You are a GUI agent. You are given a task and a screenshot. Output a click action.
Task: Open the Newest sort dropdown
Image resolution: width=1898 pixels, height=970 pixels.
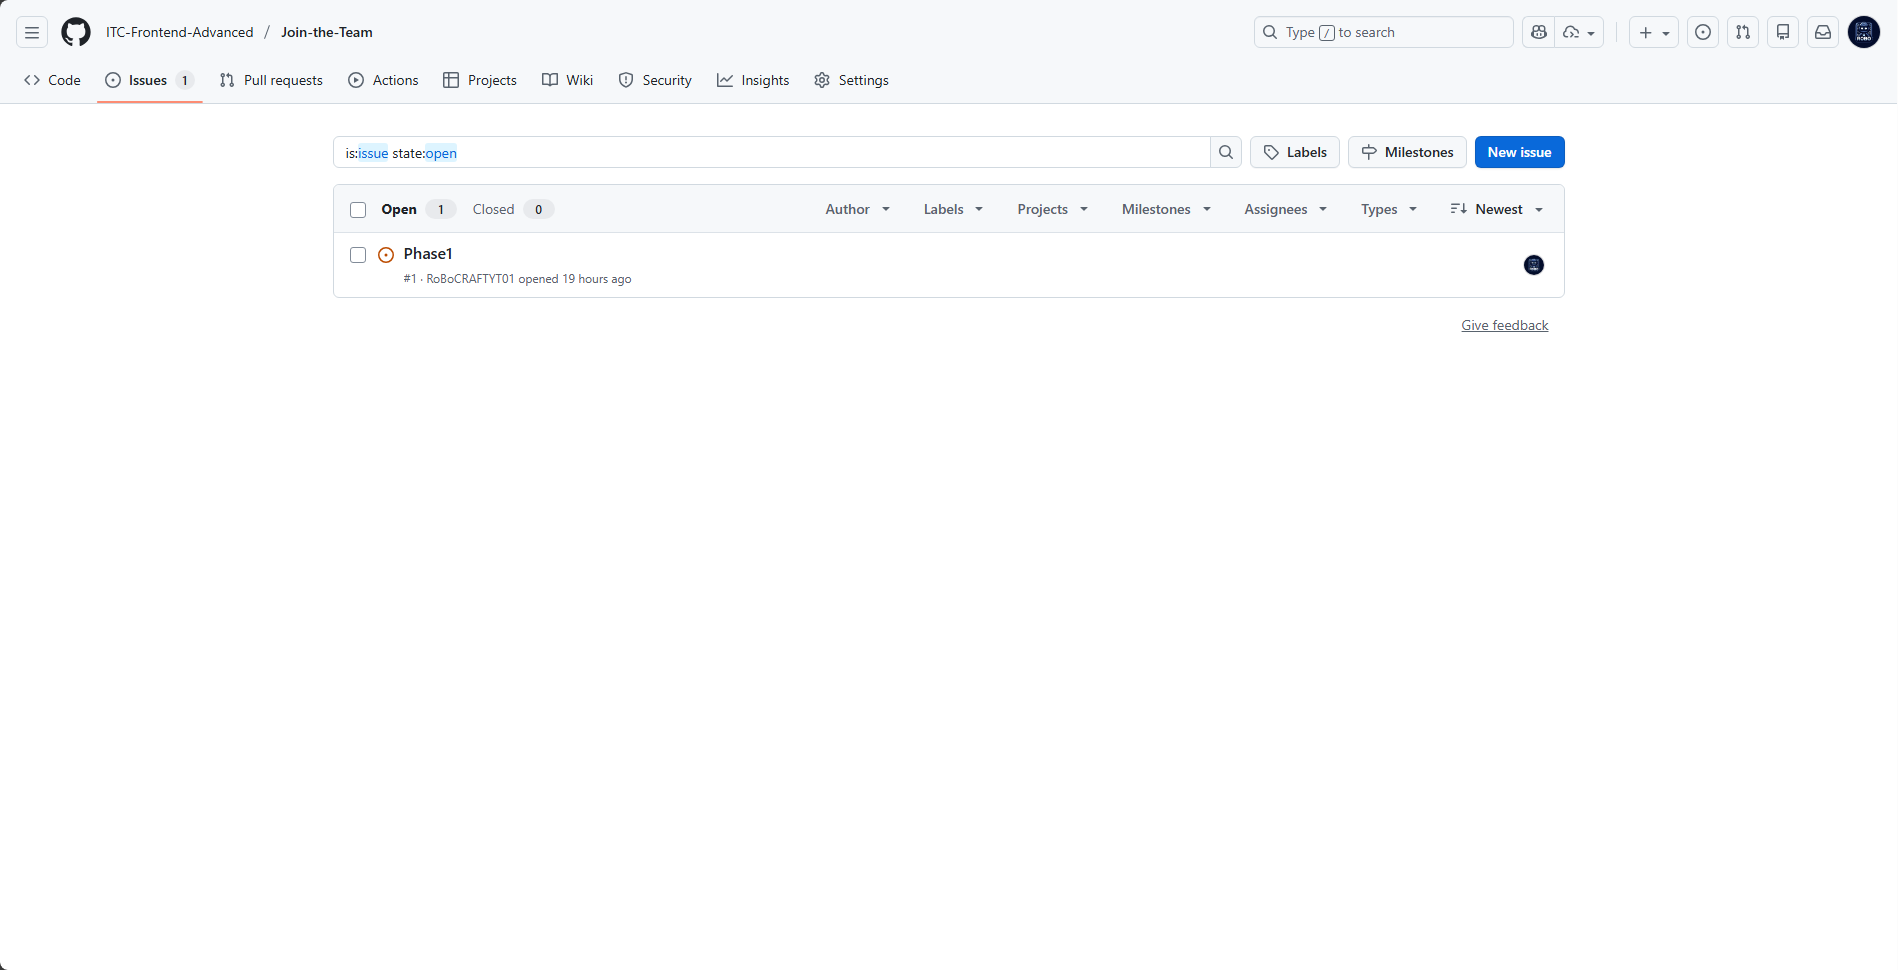[x=1497, y=209]
